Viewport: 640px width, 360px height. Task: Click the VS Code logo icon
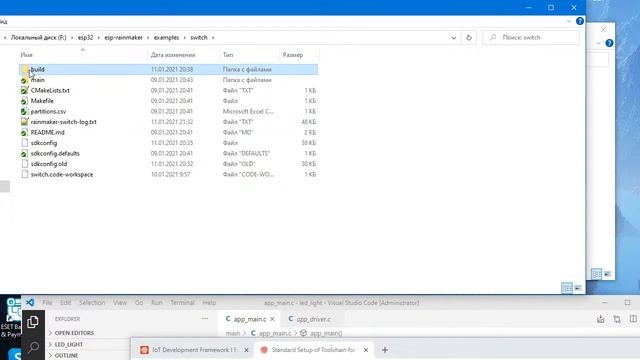coord(30,302)
